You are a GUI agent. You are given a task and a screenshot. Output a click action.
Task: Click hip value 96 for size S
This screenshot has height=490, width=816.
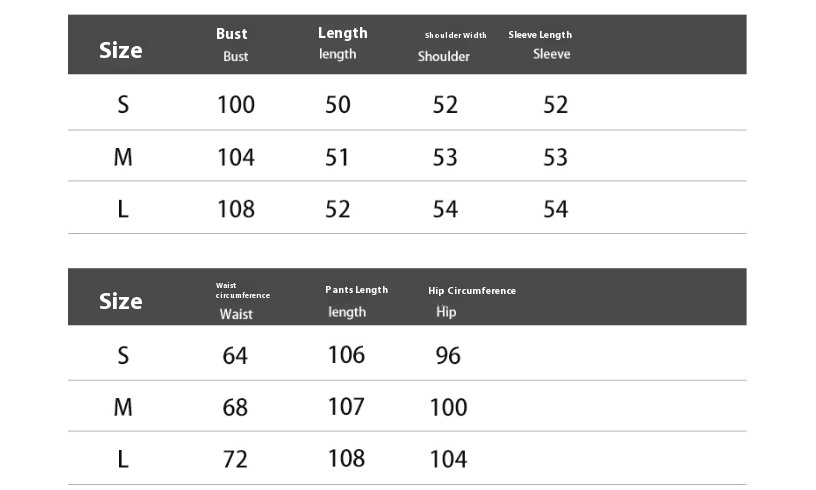[x=448, y=356]
